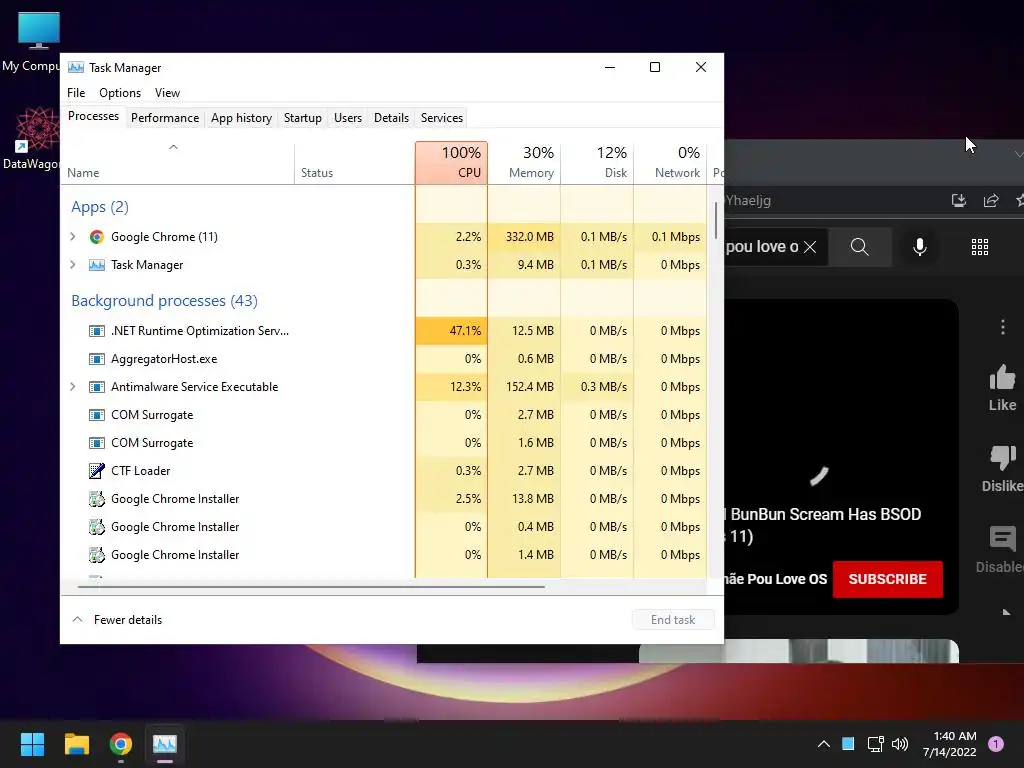Click the red SUBSCRIBE button
This screenshot has height=768, width=1024.
pos(888,579)
